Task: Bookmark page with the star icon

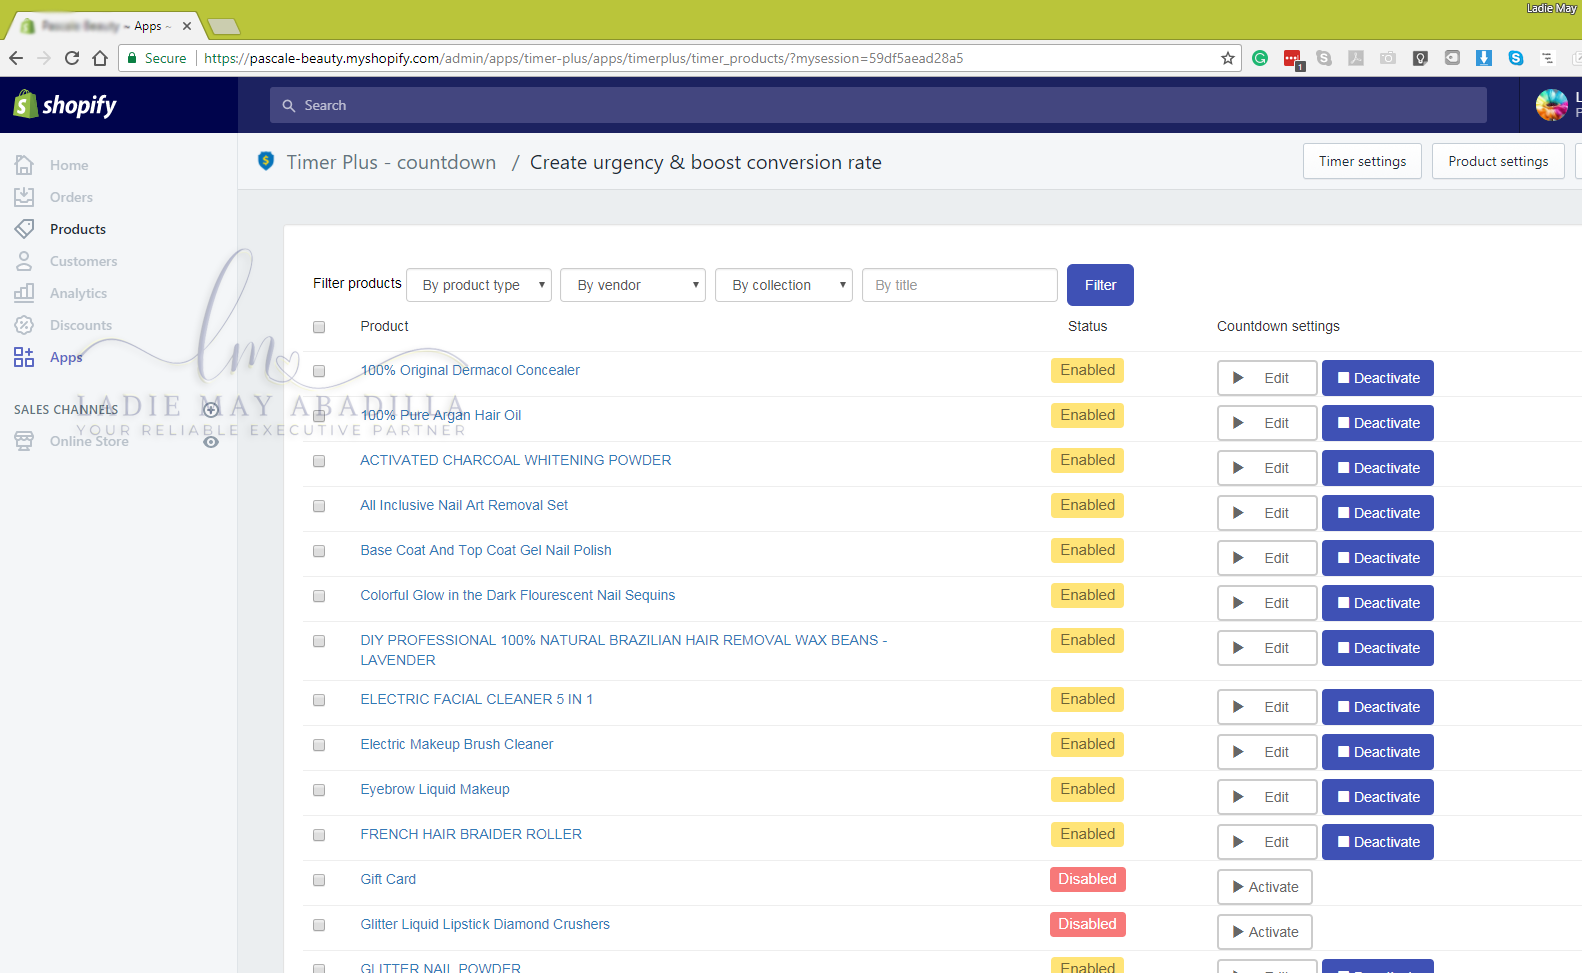Action: pyautogui.click(x=1228, y=58)
